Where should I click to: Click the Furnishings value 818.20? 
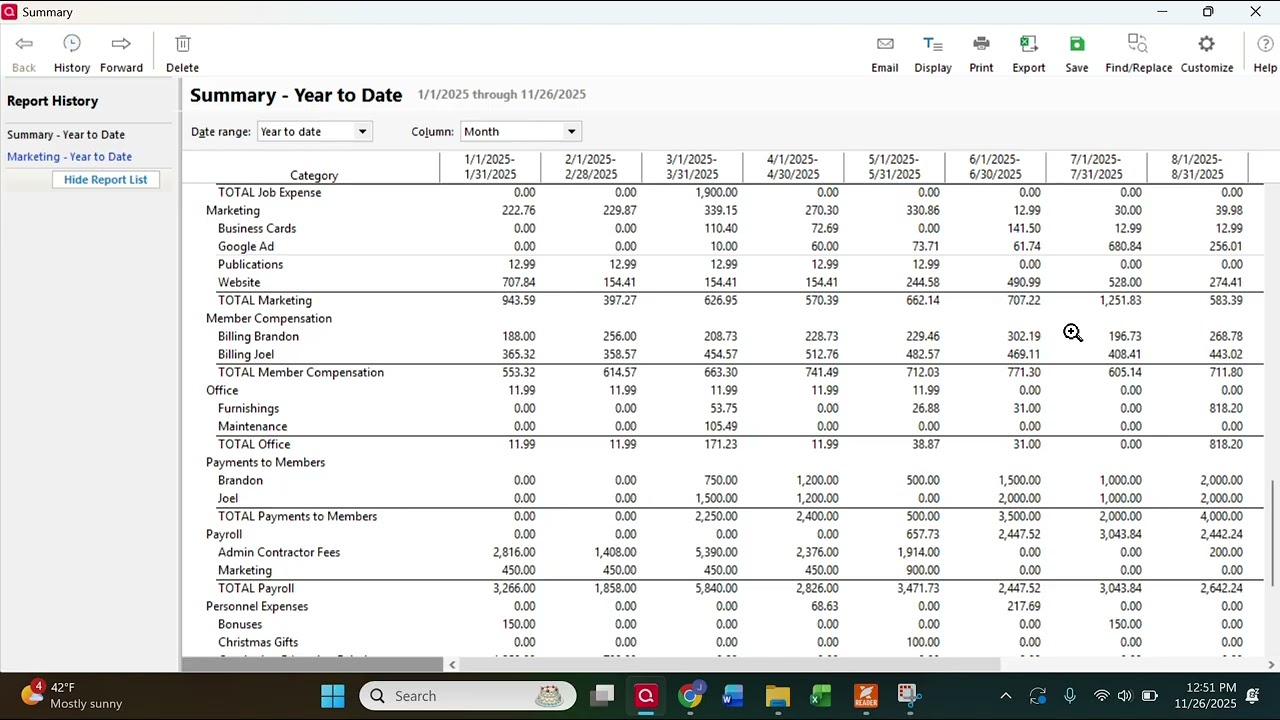pos(1225,409)
